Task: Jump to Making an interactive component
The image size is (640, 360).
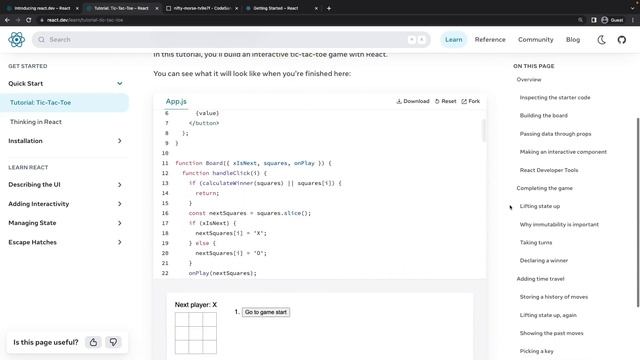Action: click(x=563, y=152)
